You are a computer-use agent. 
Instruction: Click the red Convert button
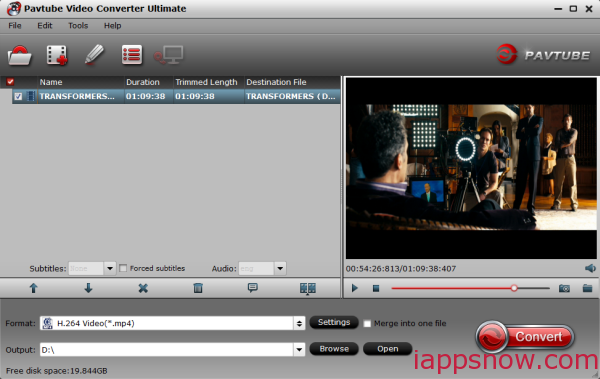(x=525, y=337)
